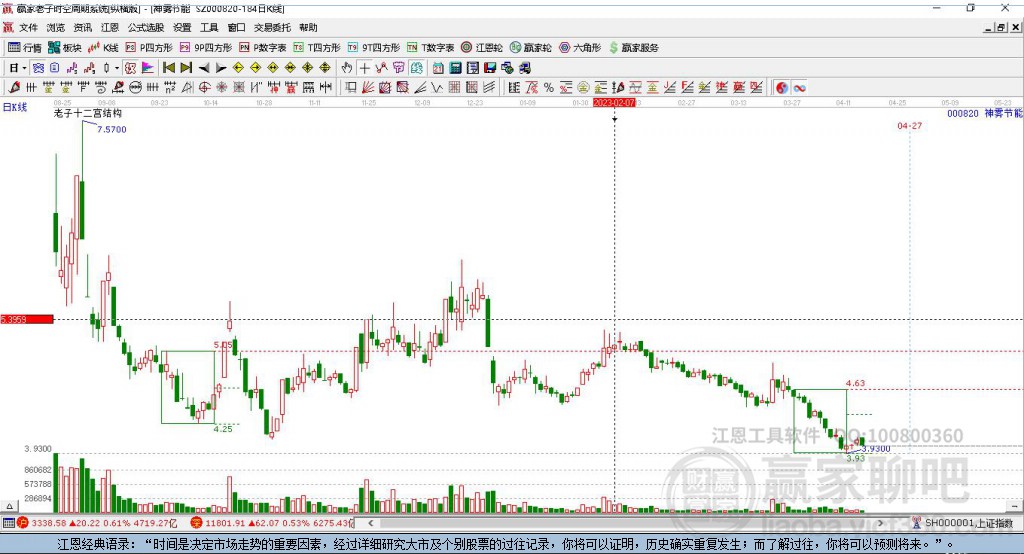Click the 000820 stock code
Screen dimensions: 1024x554
pos(963,113)
